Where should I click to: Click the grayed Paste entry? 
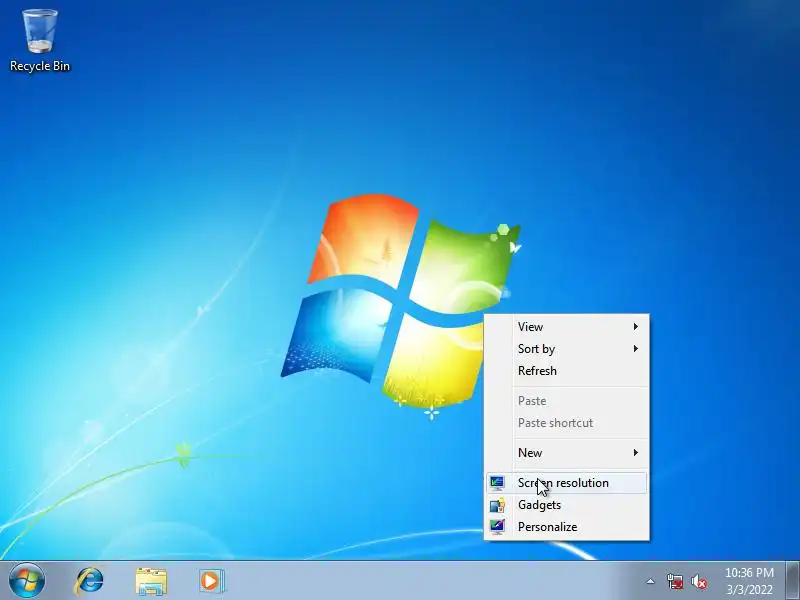click(x=566, y=401)
